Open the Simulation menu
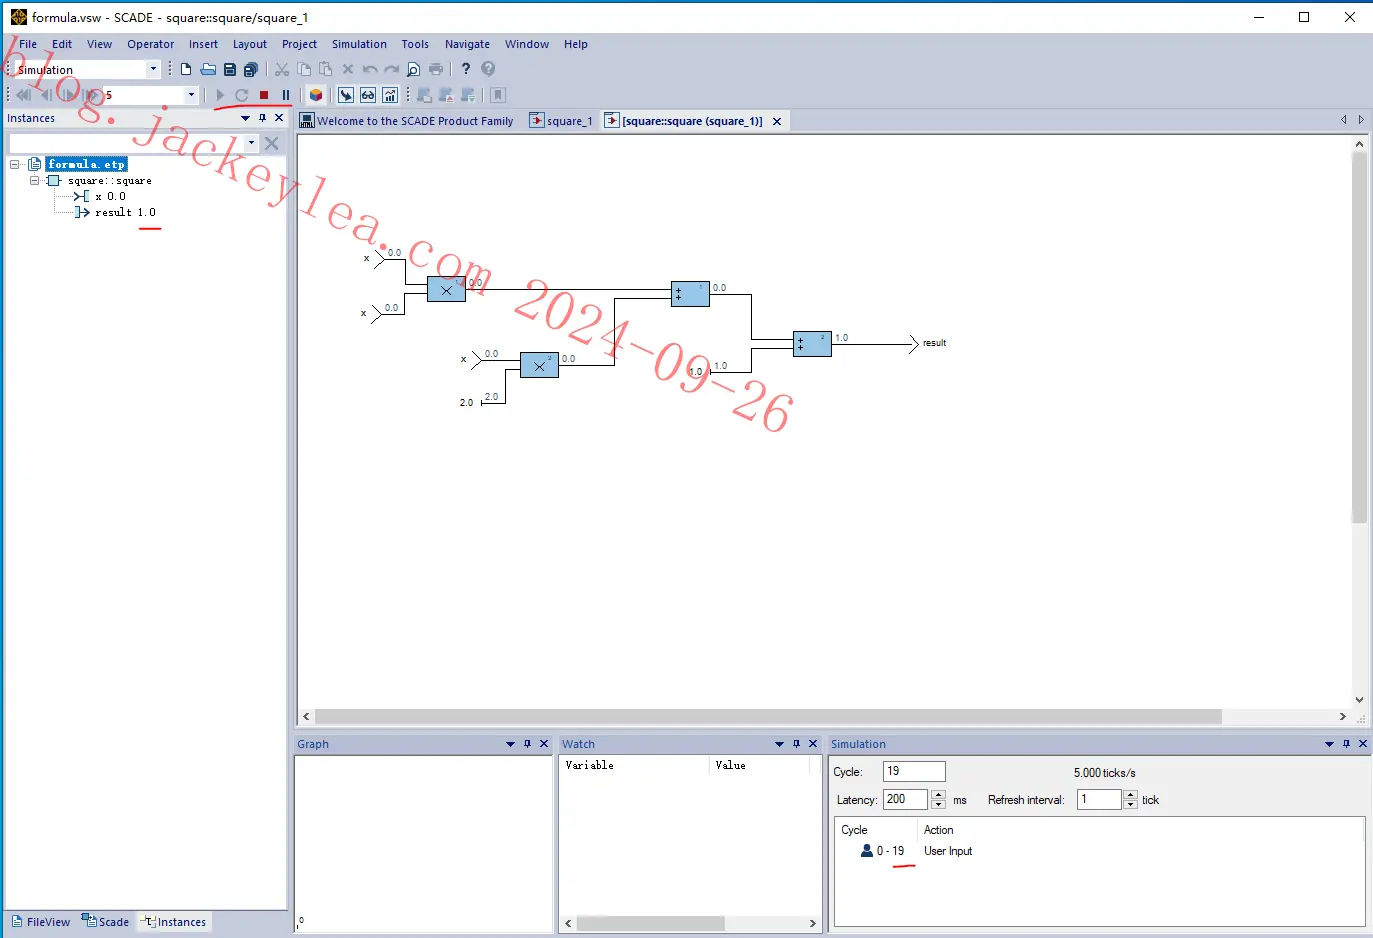This screenshot has height=938, width=1373. coord(359,44)
